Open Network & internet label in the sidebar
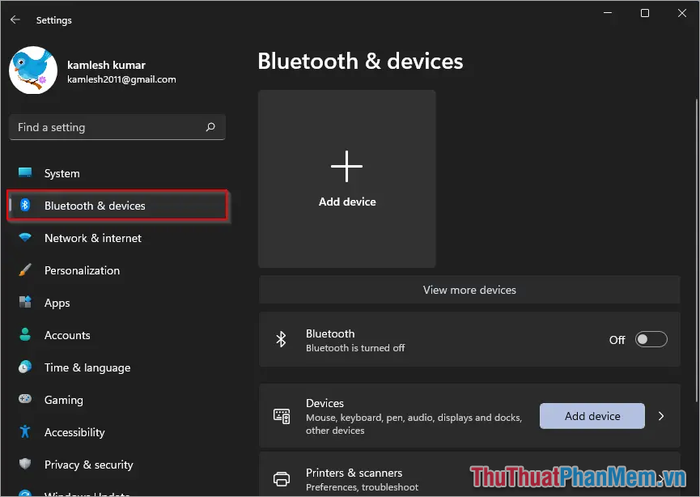 click(x=93, y=238)
